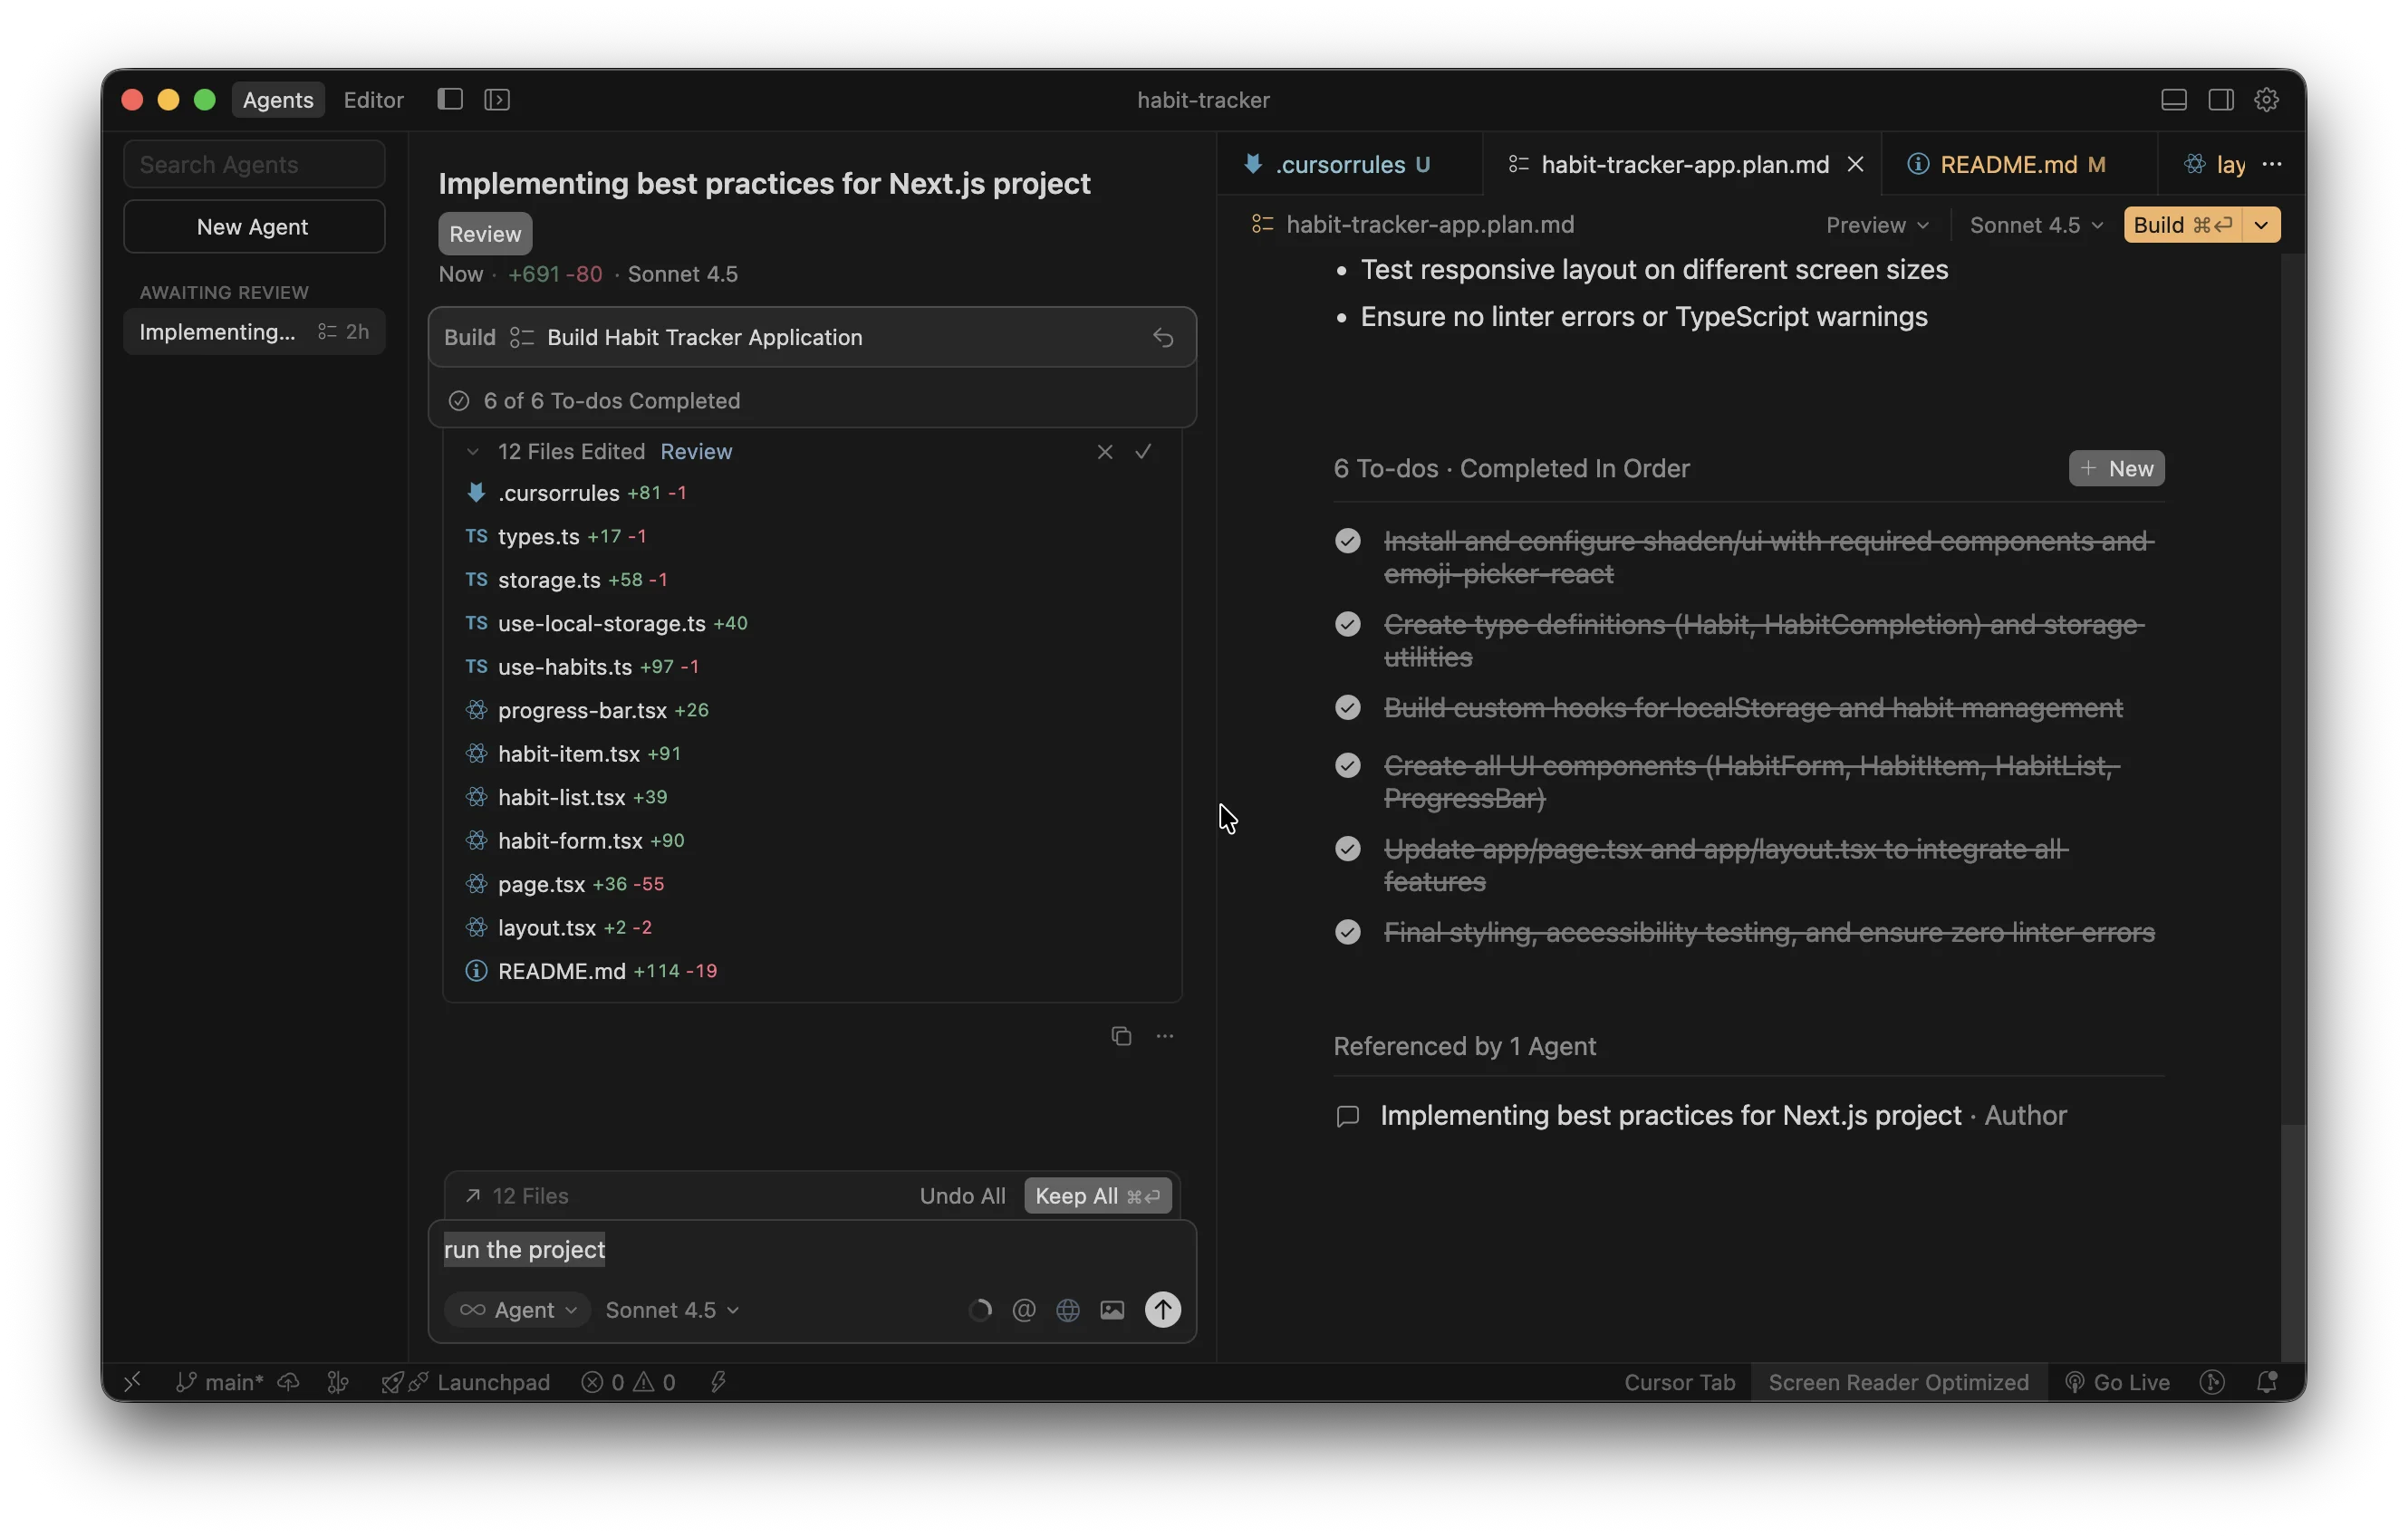Click the Keep All button
This screenshot has width=2408, height=1536.
(1097, 1196)
